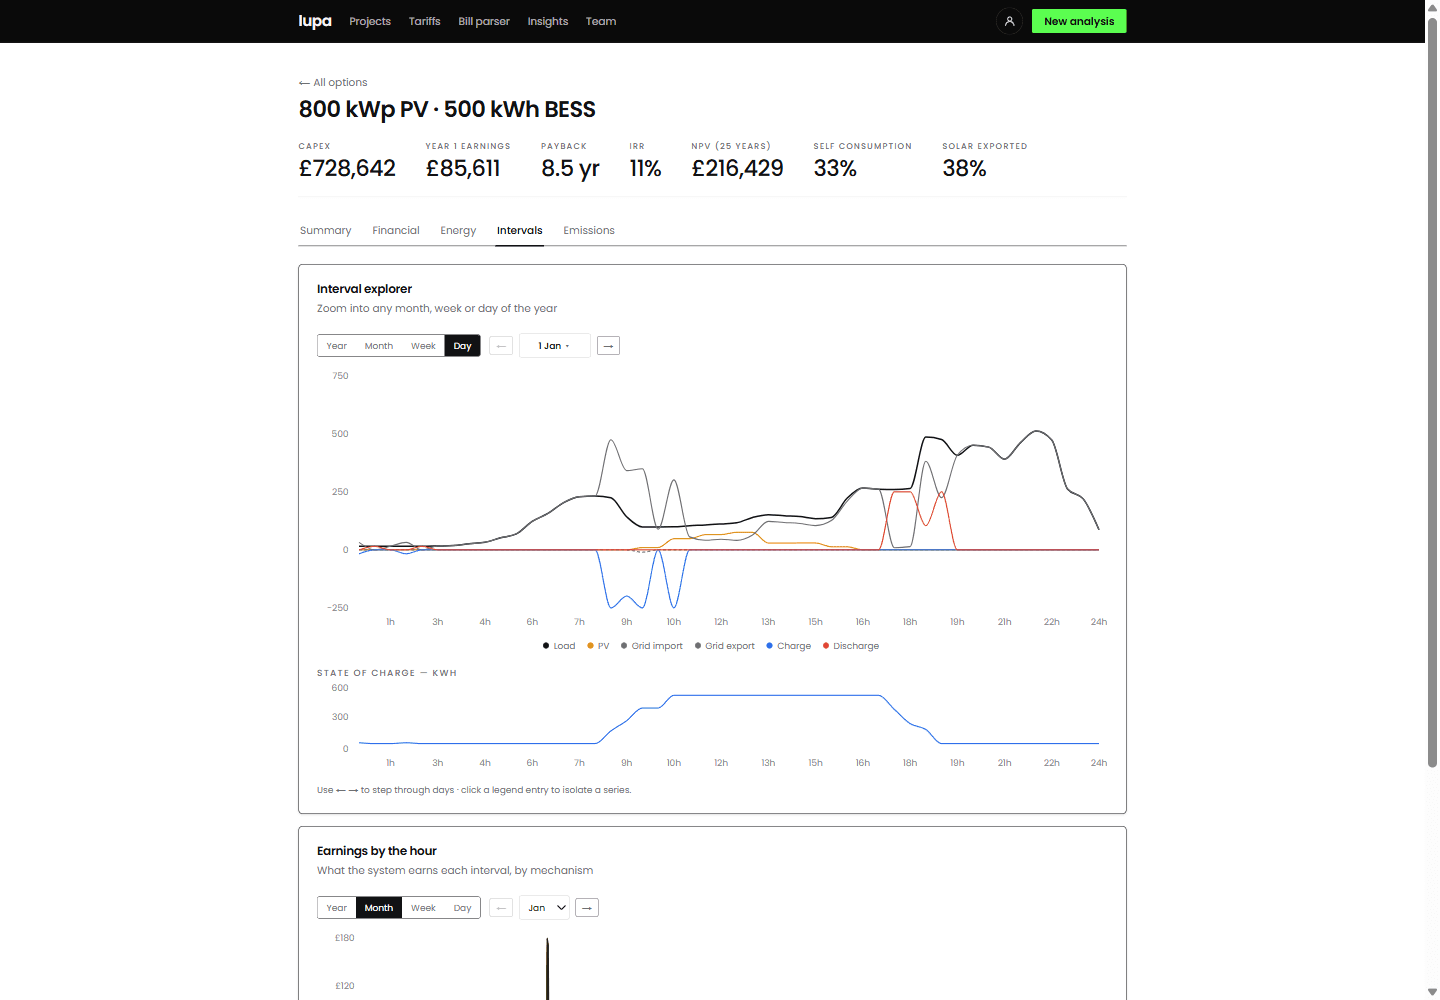Select Month view in Earnings by the hour
Screen dimensions: 1440x1000
[379, 908]
